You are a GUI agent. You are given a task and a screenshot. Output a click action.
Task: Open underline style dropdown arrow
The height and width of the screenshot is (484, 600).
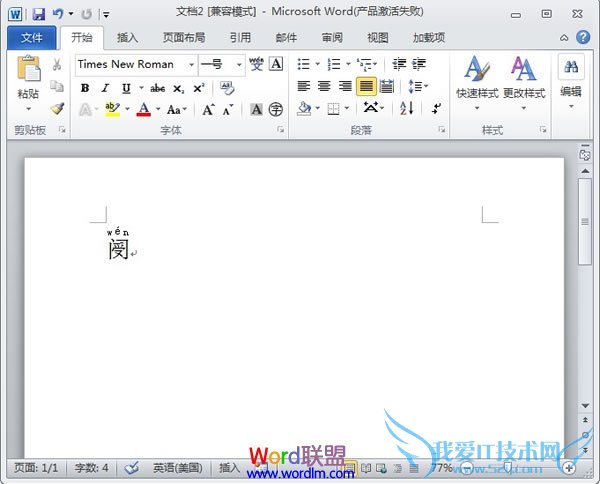(141, 88)
